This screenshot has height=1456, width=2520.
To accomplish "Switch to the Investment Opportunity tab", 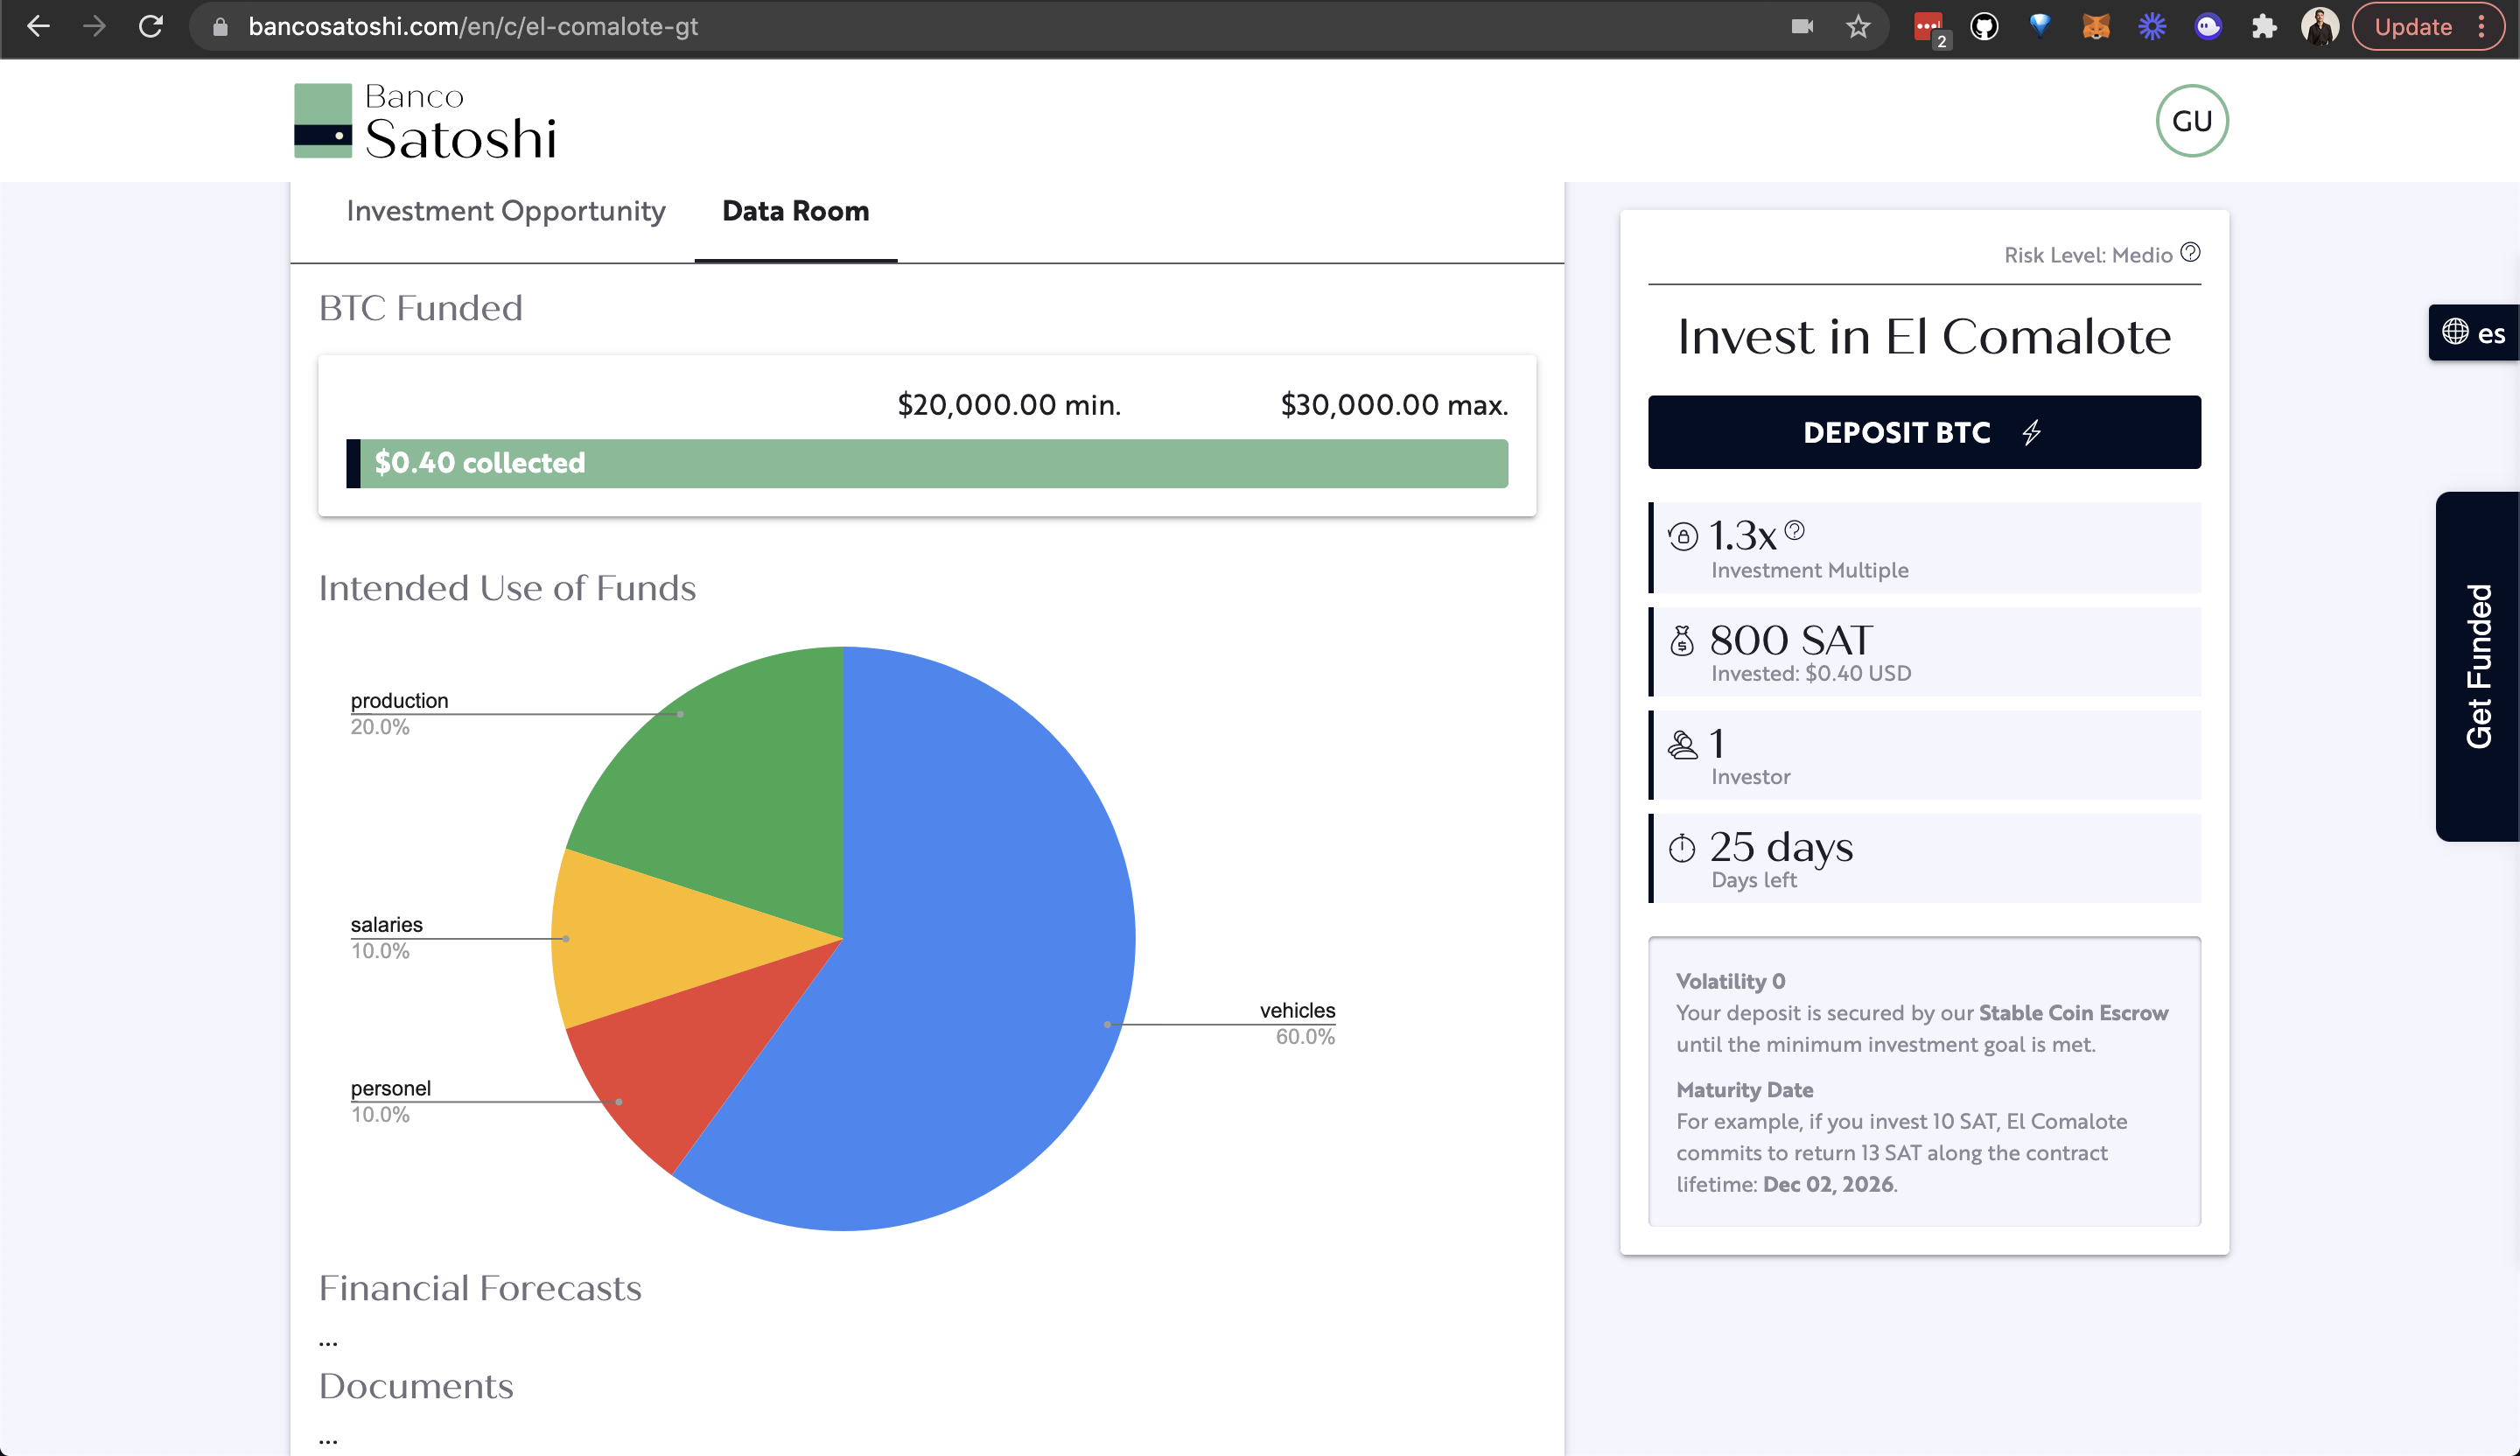I will pyautogui.click(x=505, y=211).
